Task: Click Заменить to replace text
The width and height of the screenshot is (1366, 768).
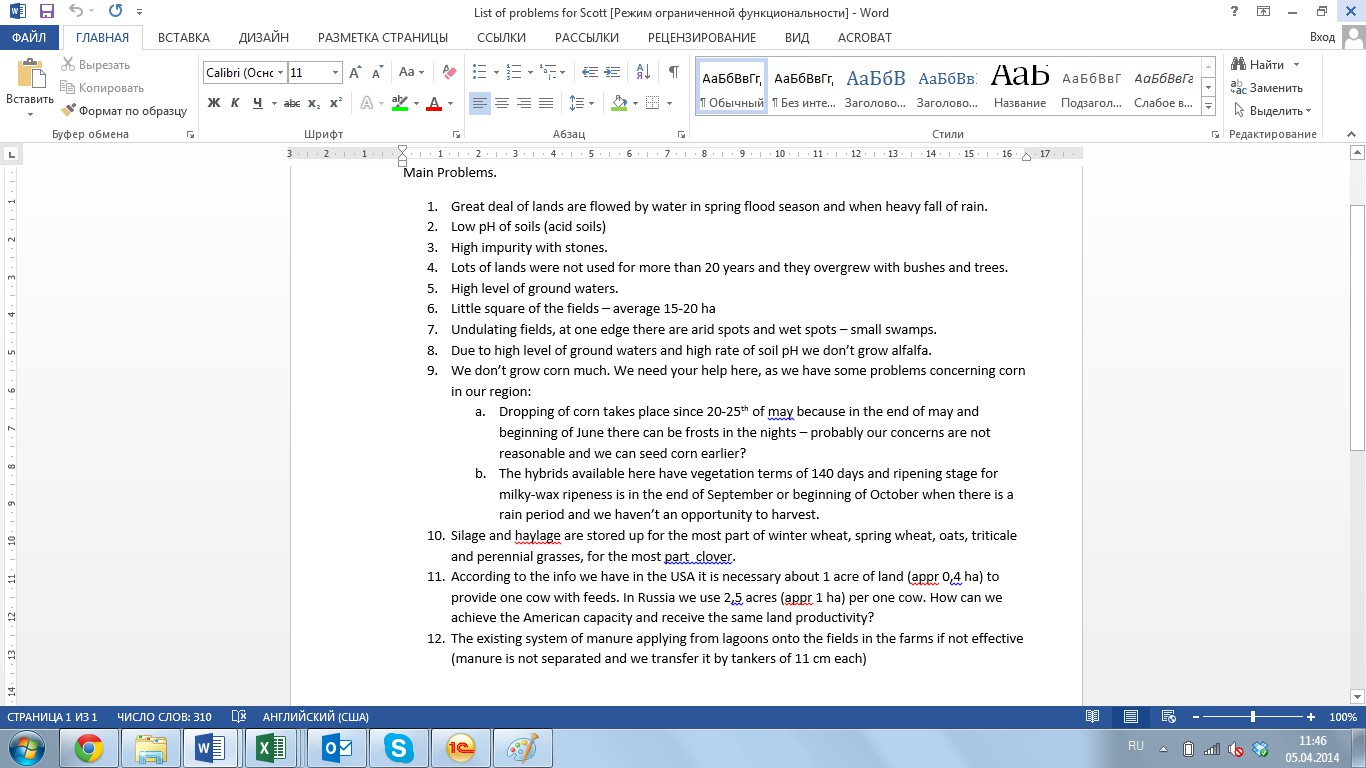Action: pyautogui.click(x=1267, y=88)
